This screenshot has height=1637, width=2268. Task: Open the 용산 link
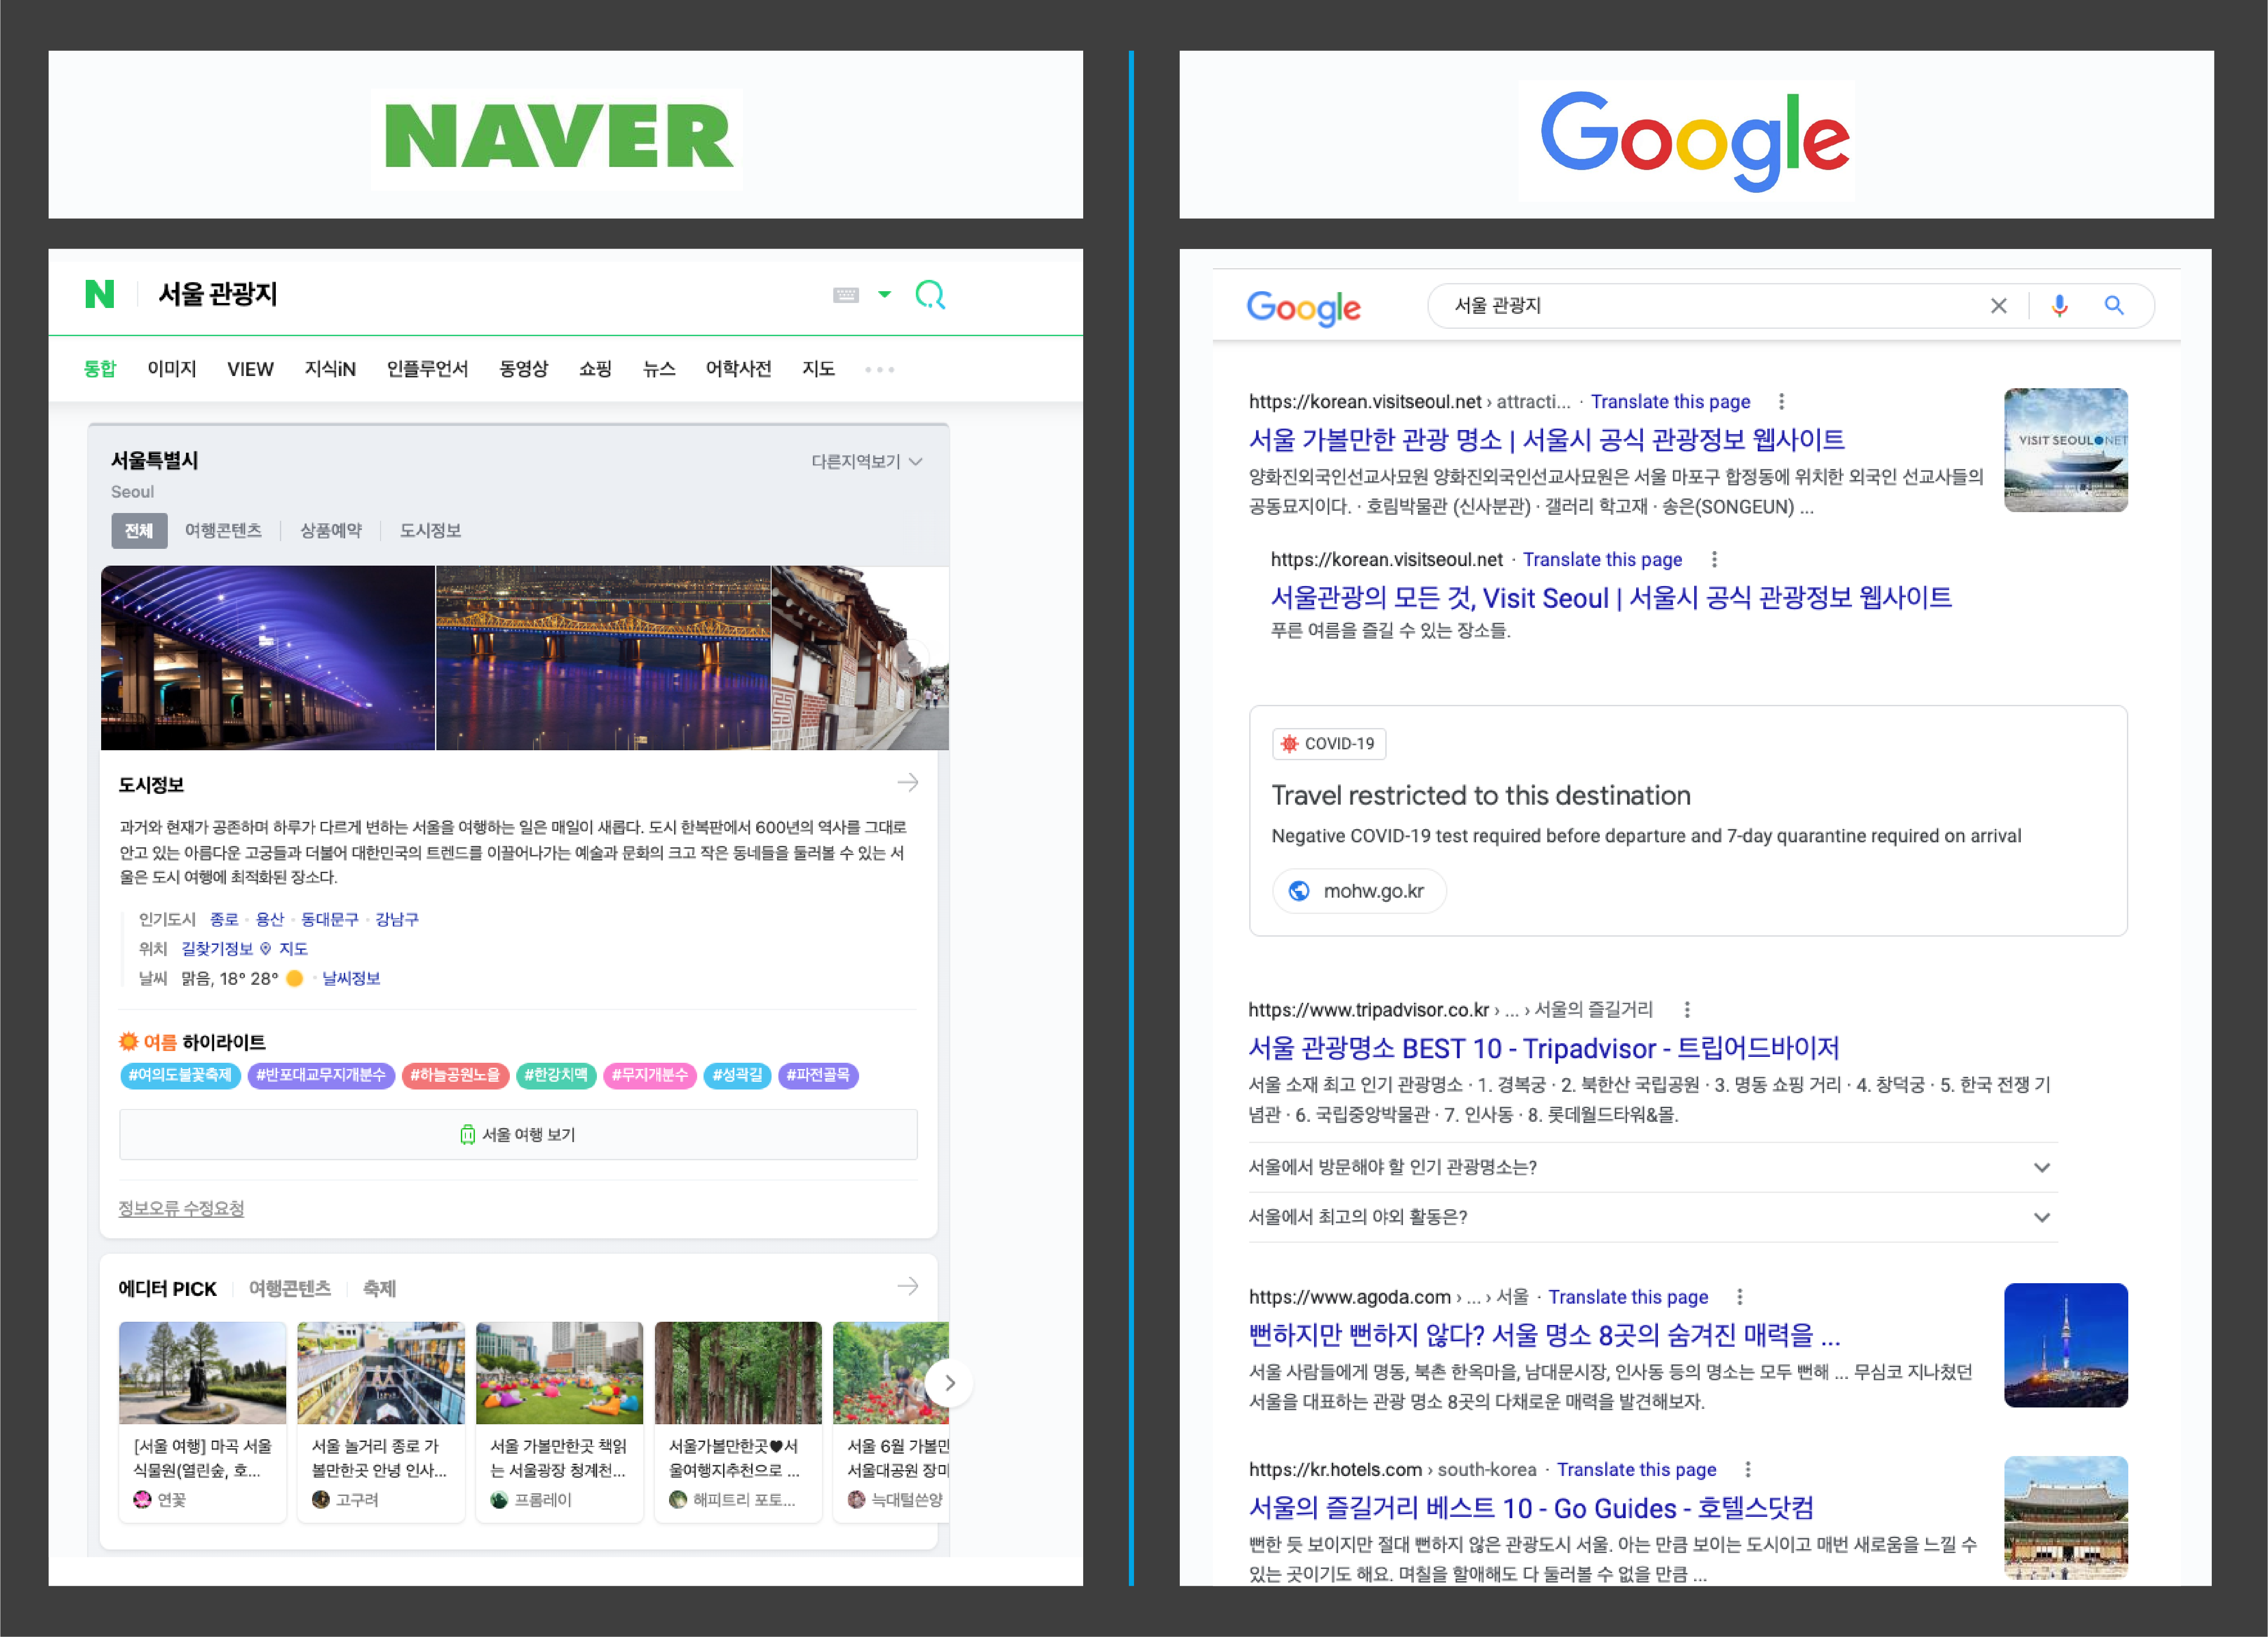pos(270,919)
